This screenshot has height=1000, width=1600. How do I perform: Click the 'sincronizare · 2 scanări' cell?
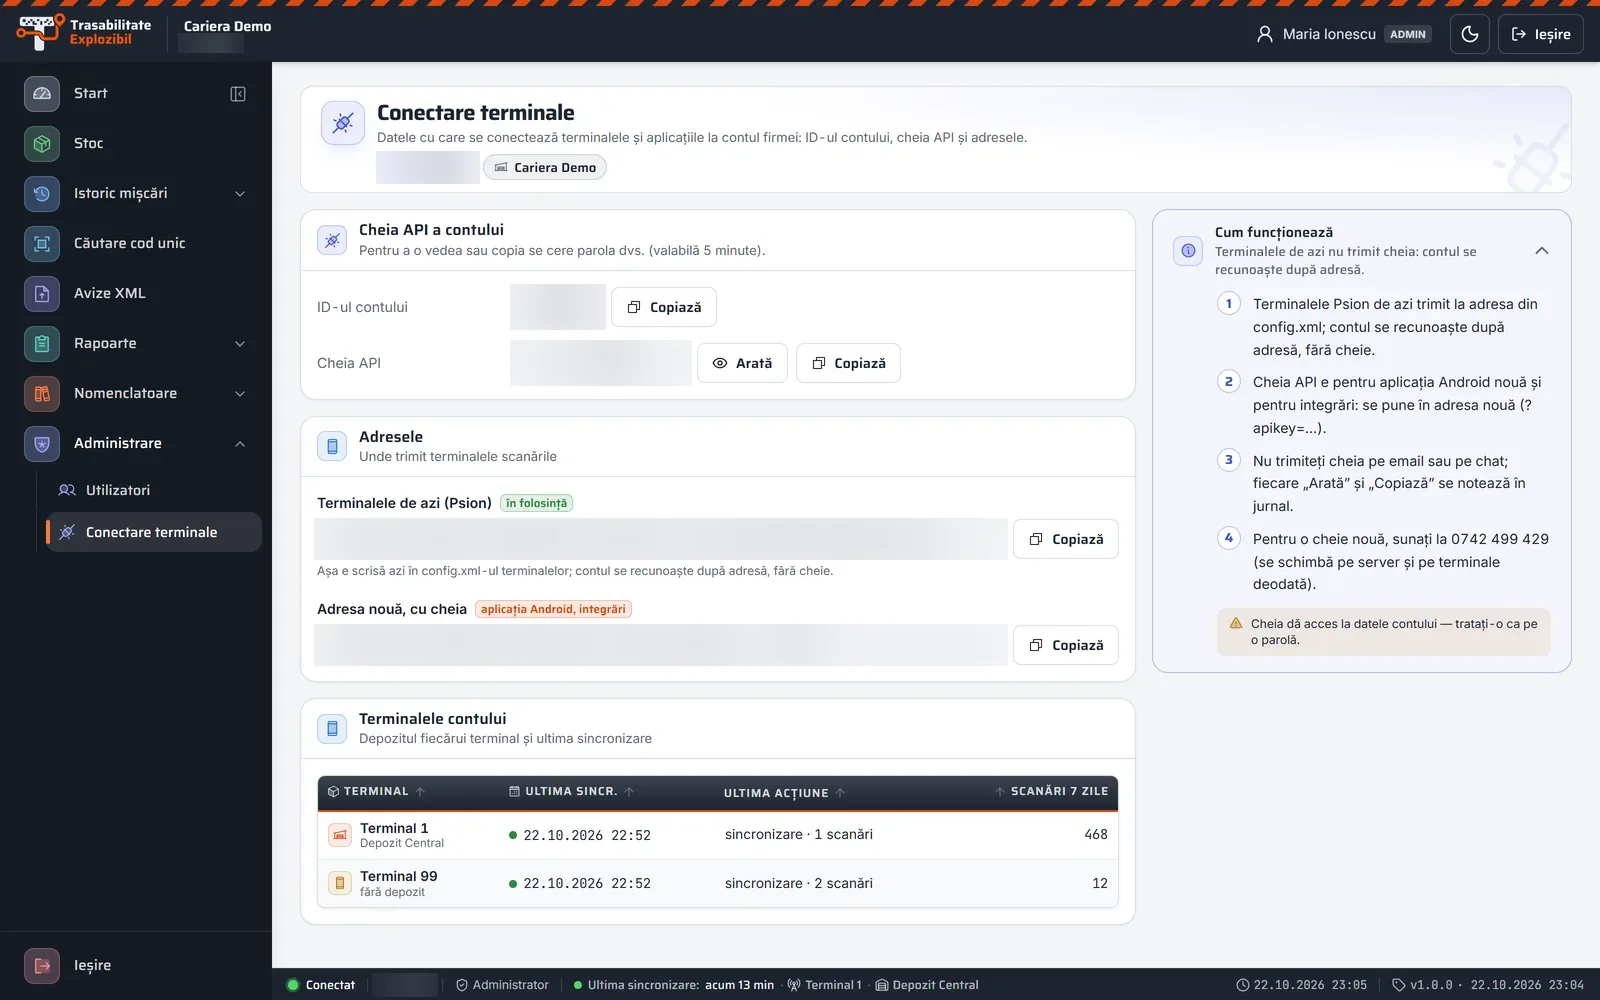tap(799, 883)
